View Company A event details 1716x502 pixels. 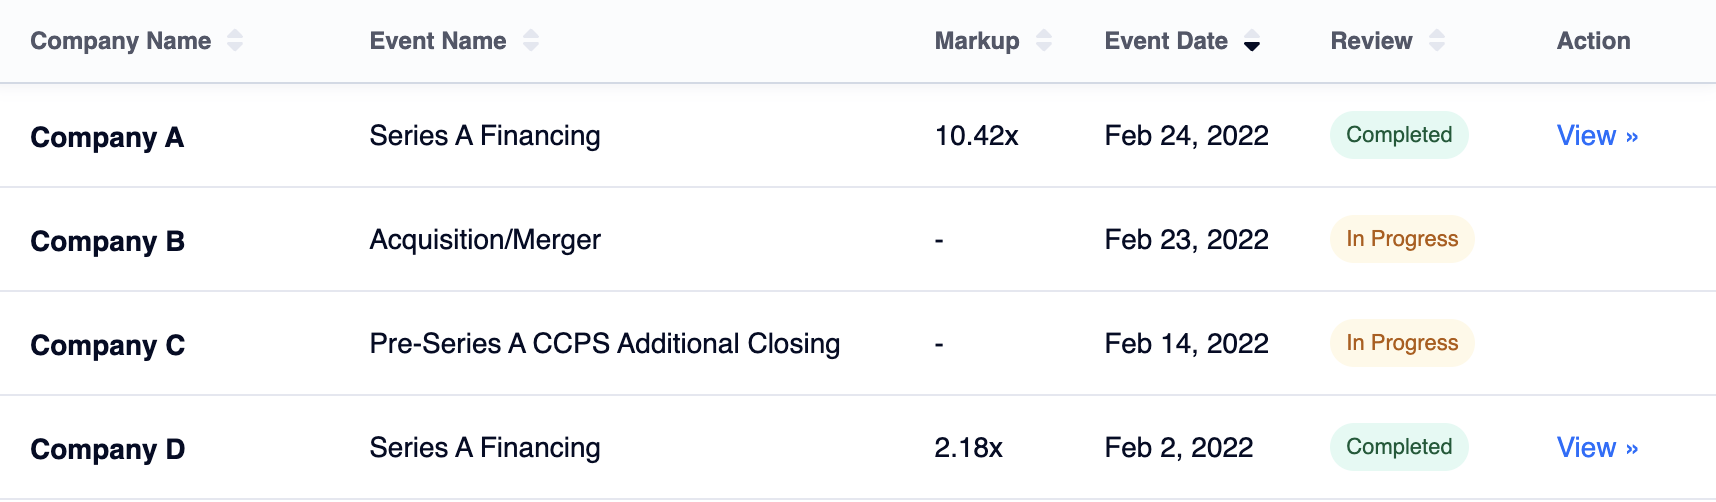1597,136
